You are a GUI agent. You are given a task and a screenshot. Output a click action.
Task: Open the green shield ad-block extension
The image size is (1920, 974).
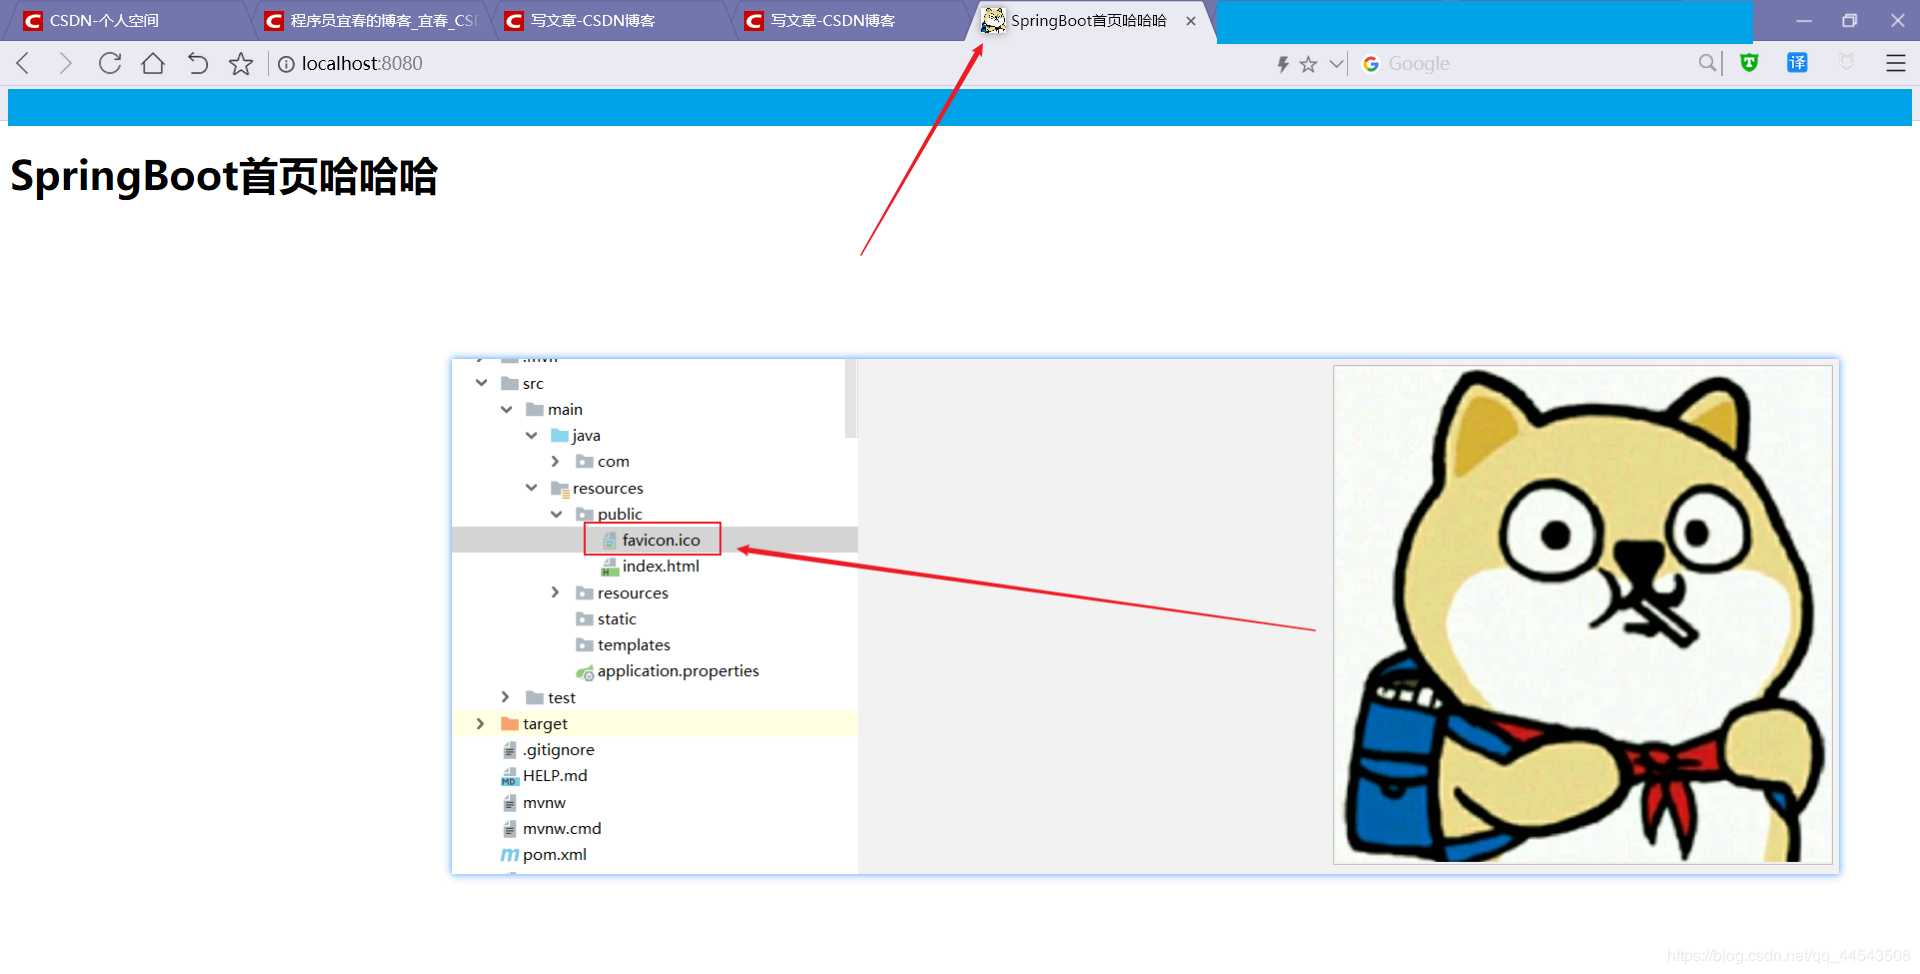1749,63
